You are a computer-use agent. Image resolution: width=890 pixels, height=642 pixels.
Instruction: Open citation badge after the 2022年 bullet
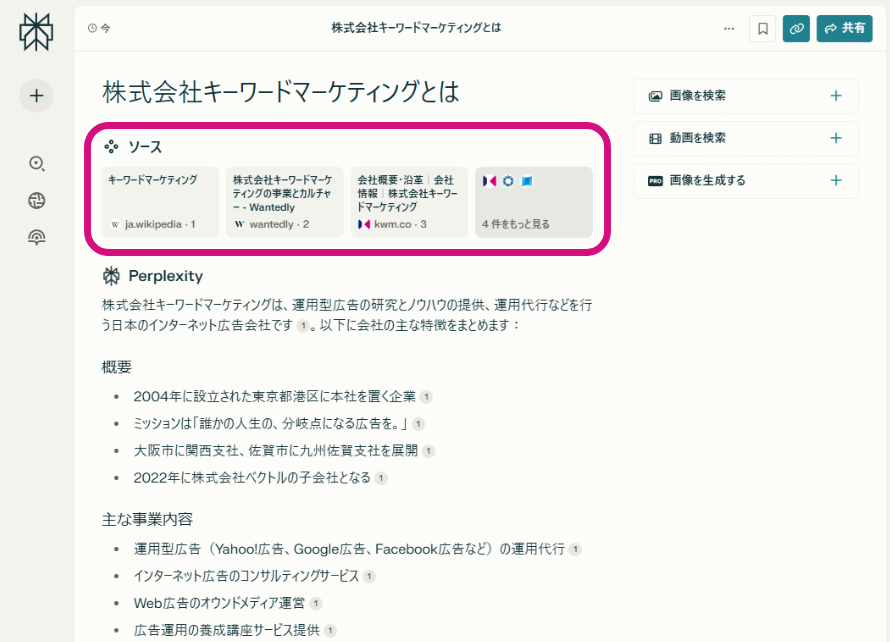pos(381,479)
